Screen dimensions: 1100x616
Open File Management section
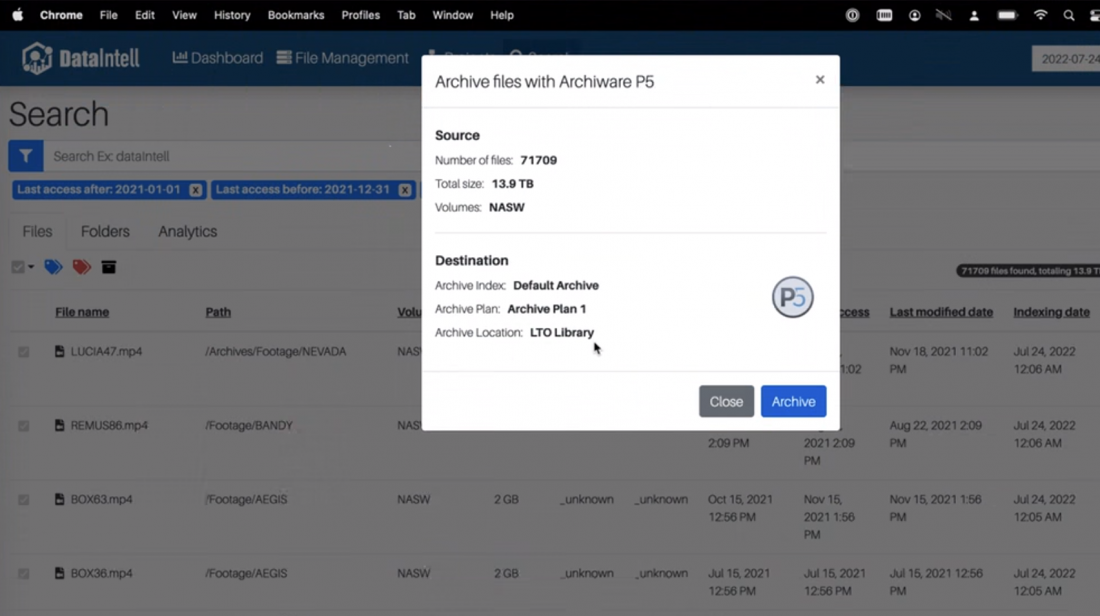[x=342, y=58]
